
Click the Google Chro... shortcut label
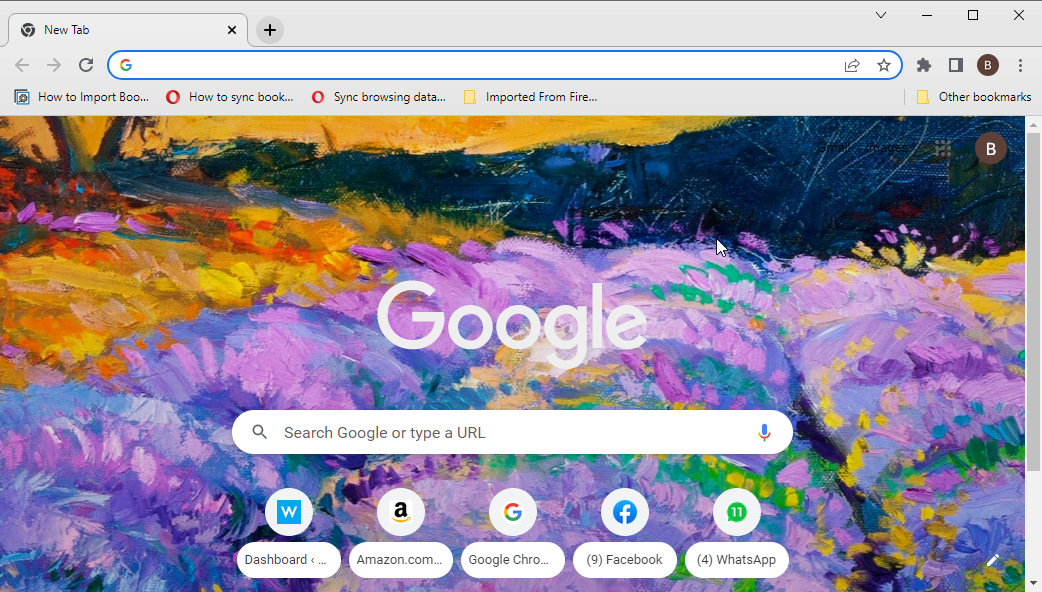[512, 559]
